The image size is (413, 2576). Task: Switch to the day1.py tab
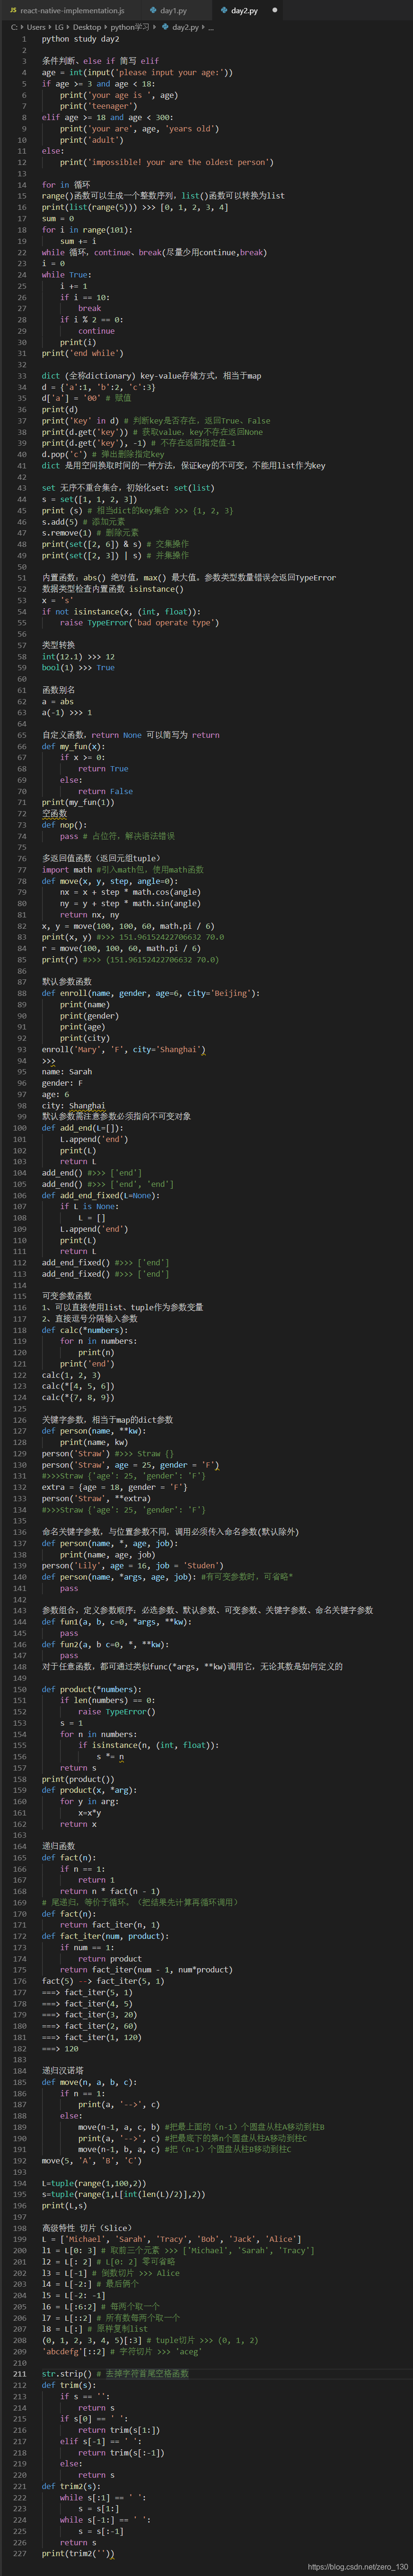point(176,10)
